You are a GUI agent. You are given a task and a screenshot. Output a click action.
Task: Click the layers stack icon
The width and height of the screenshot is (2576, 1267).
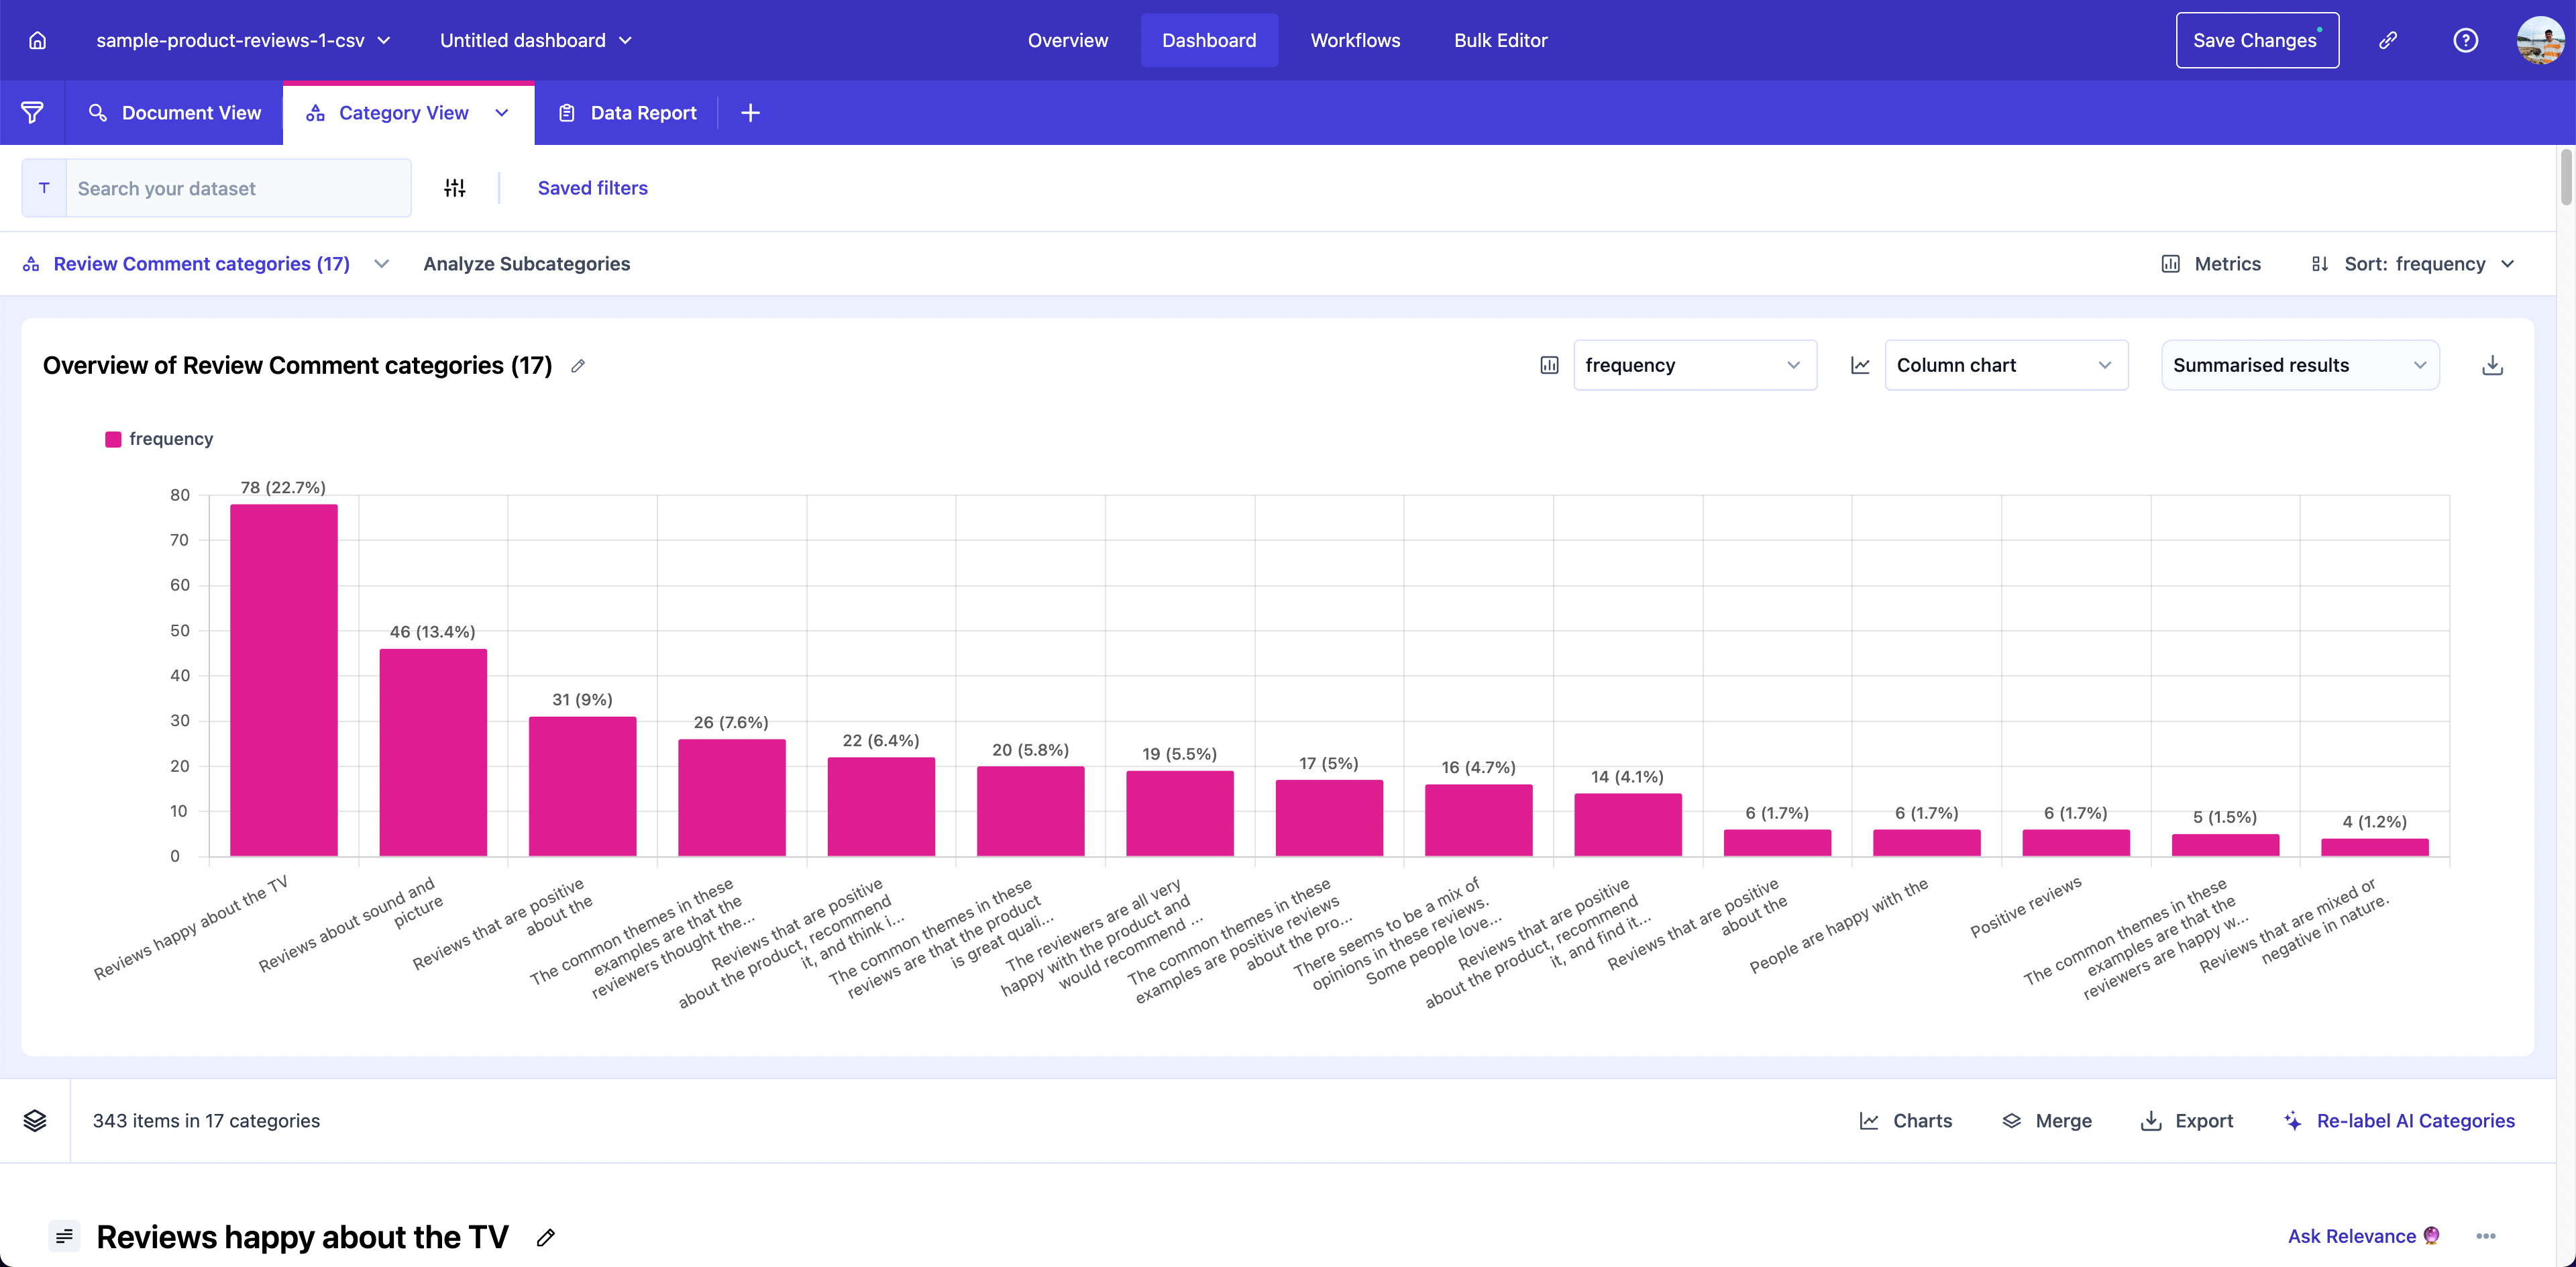click(x=35, y=1120)
